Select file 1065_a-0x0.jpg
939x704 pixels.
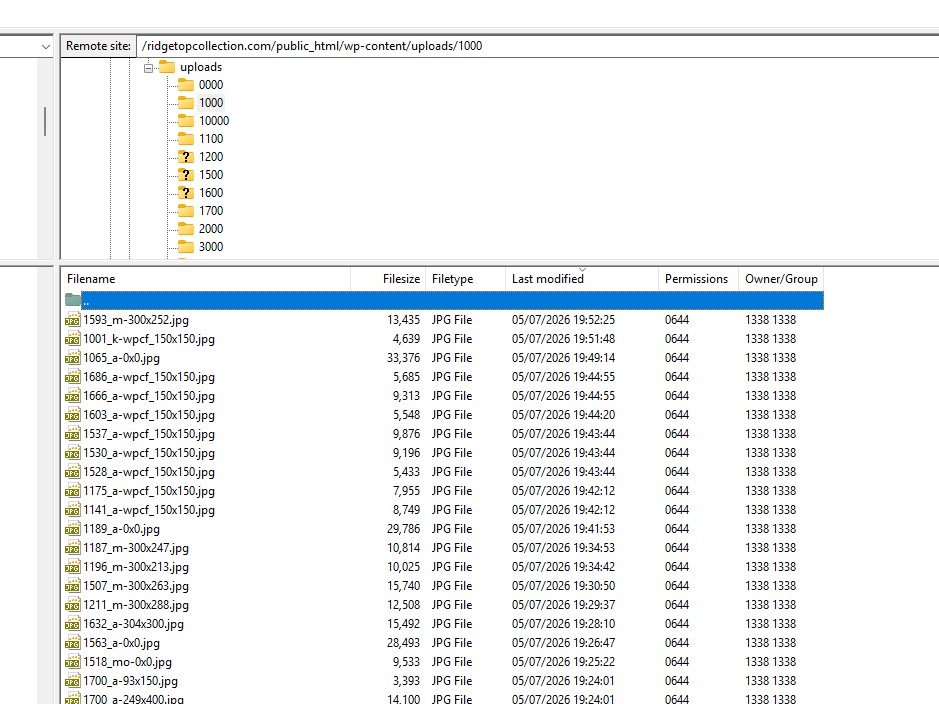(x=121, y=358)
